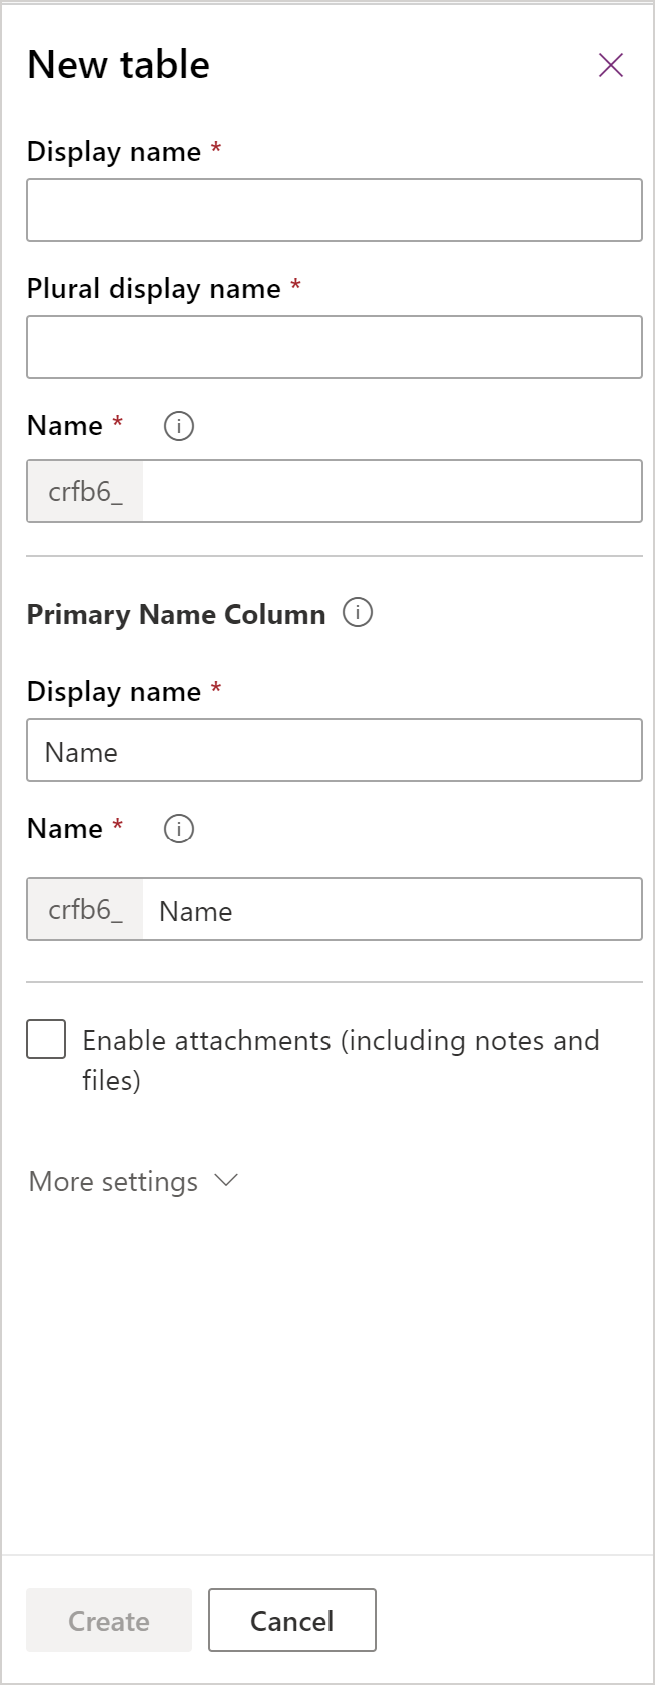Click the Primary Name Column heading text
655x1685 pixels.
click(x=176, y=614)
